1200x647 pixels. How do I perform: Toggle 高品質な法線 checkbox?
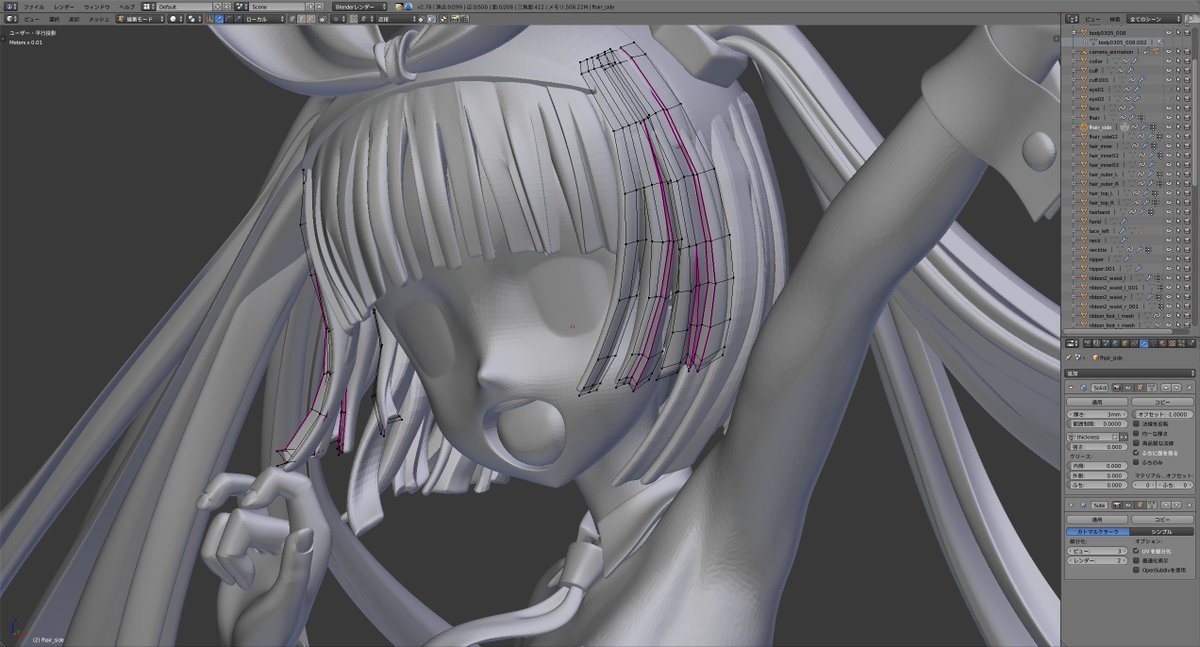coord(1136,443)
